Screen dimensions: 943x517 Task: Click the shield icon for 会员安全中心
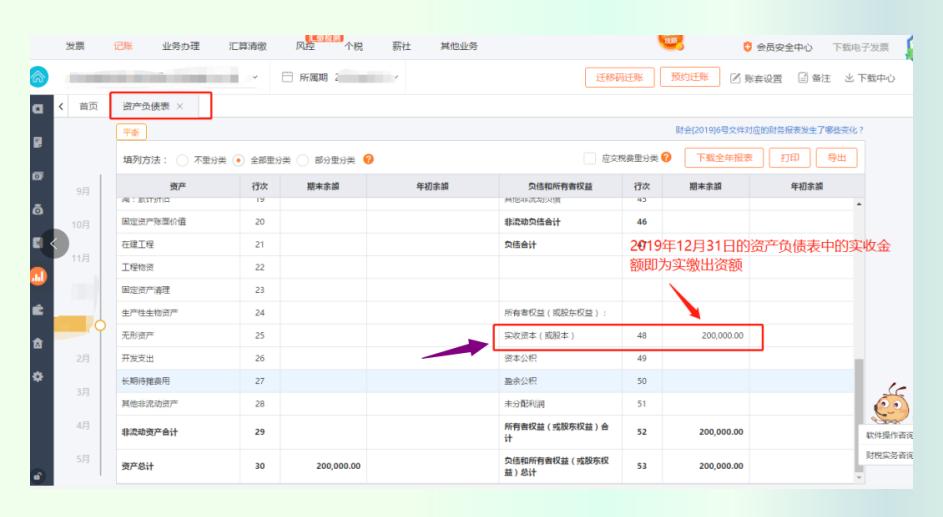click(x=748, y=46)
